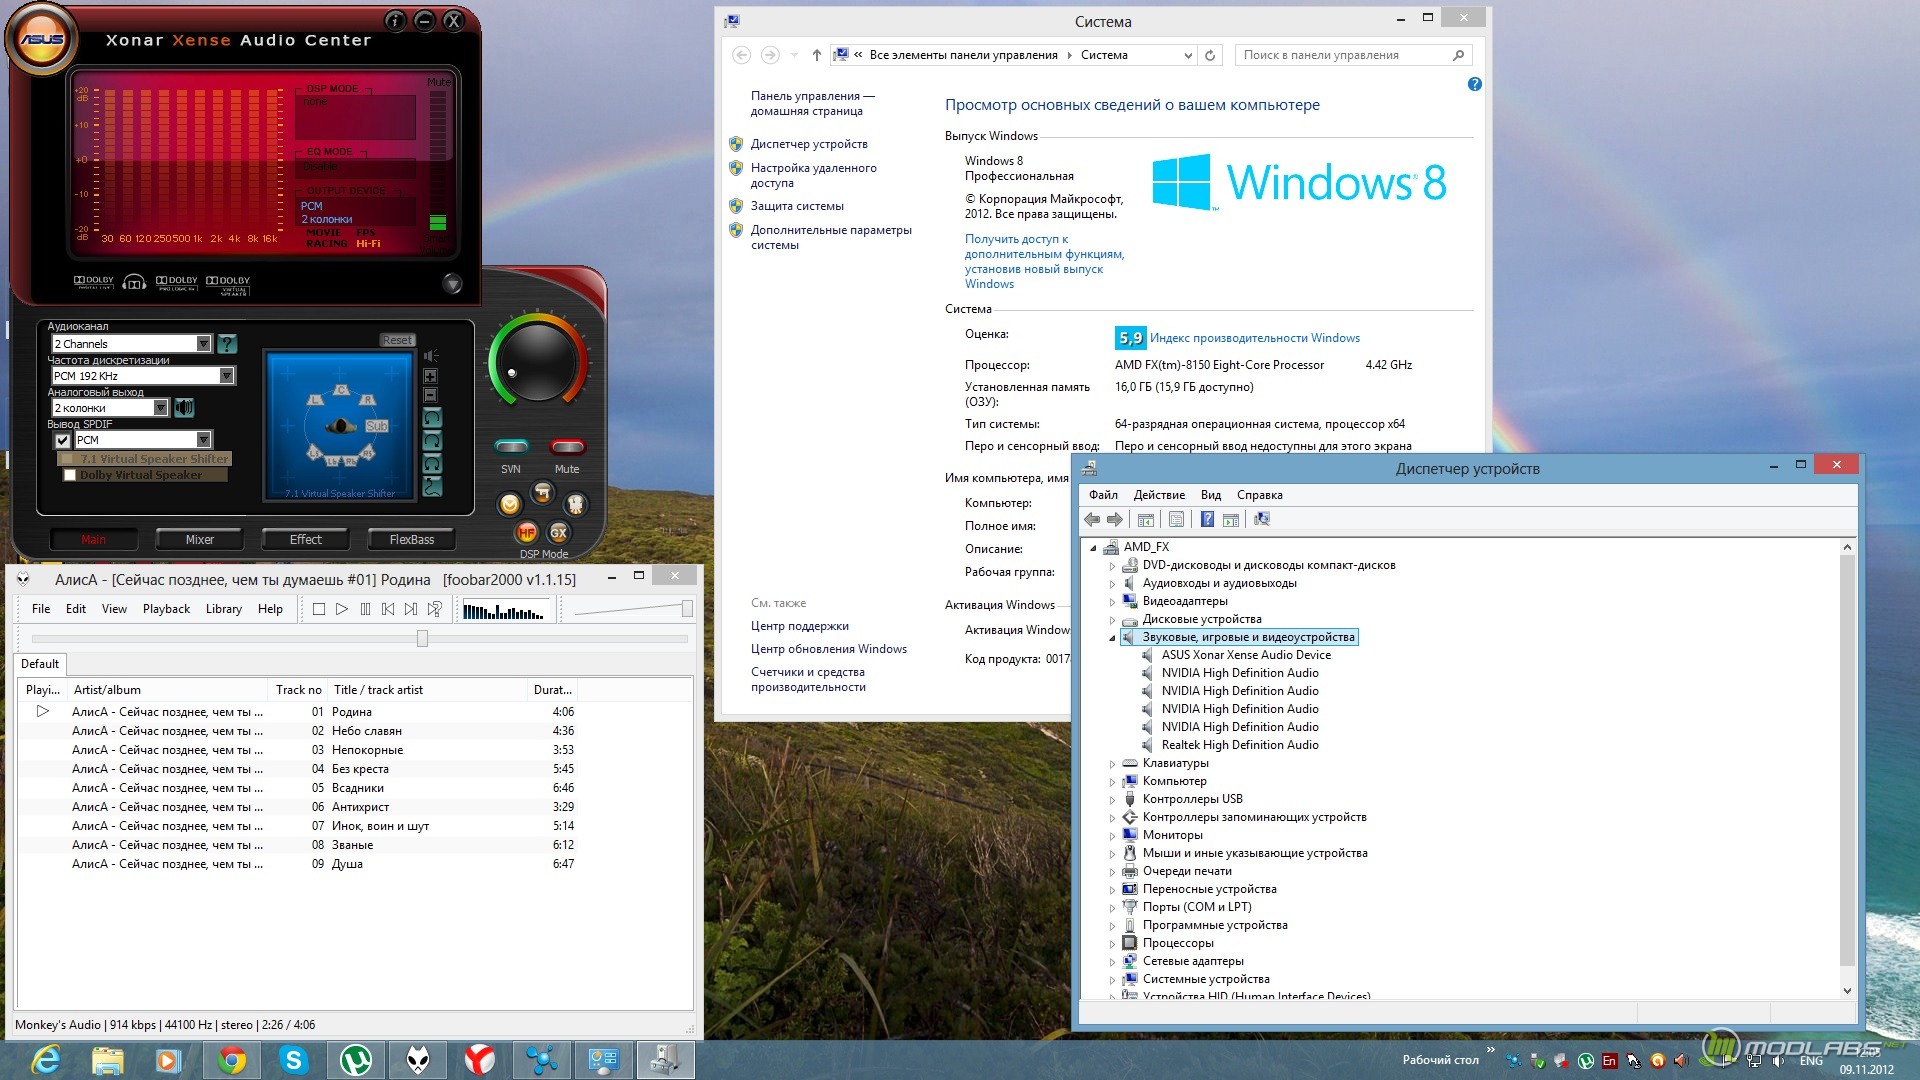
Task: Click the Xonar master volume knob
Action: [x=537, y=363]
